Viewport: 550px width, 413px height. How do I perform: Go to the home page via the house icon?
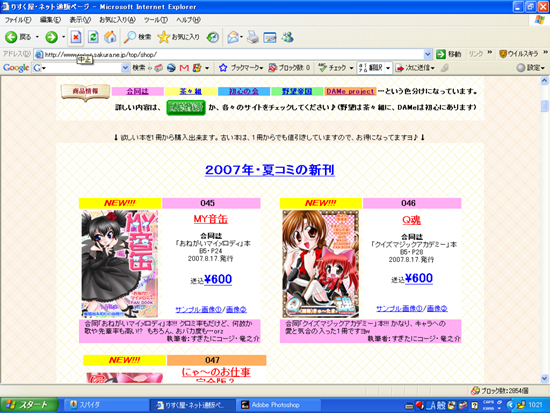click(x=110, y=37)
